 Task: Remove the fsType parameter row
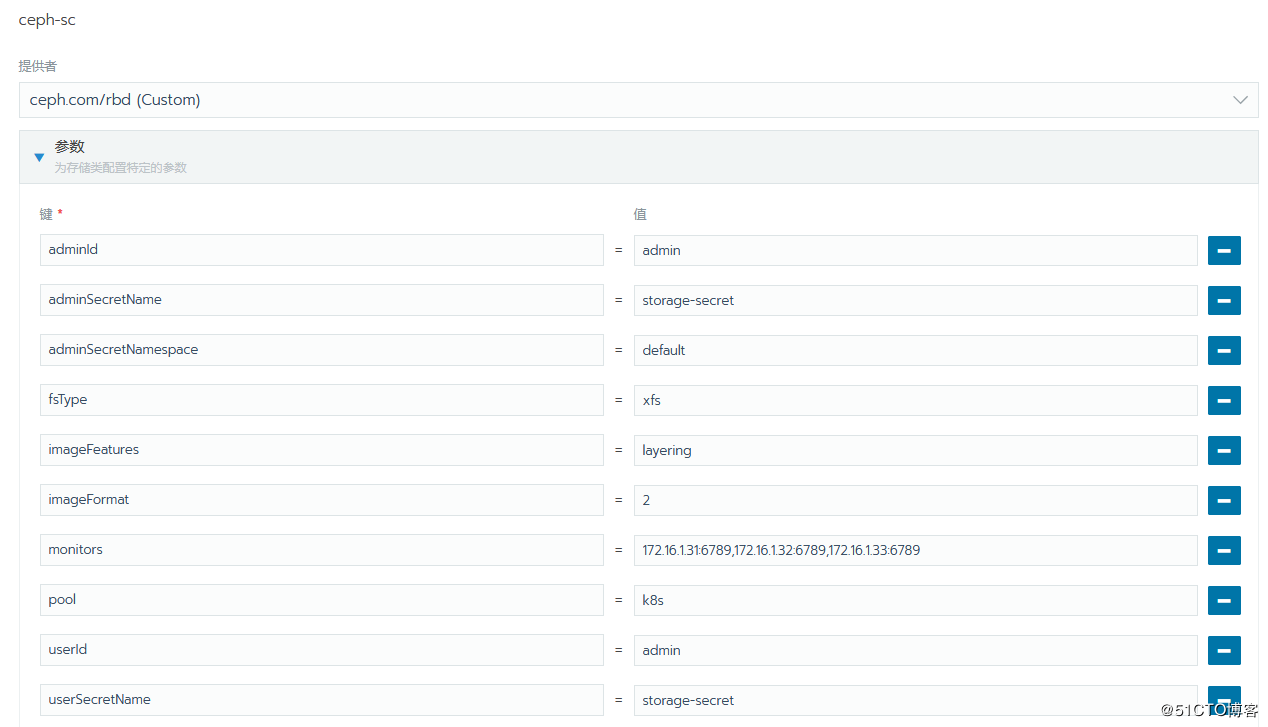1224,400
